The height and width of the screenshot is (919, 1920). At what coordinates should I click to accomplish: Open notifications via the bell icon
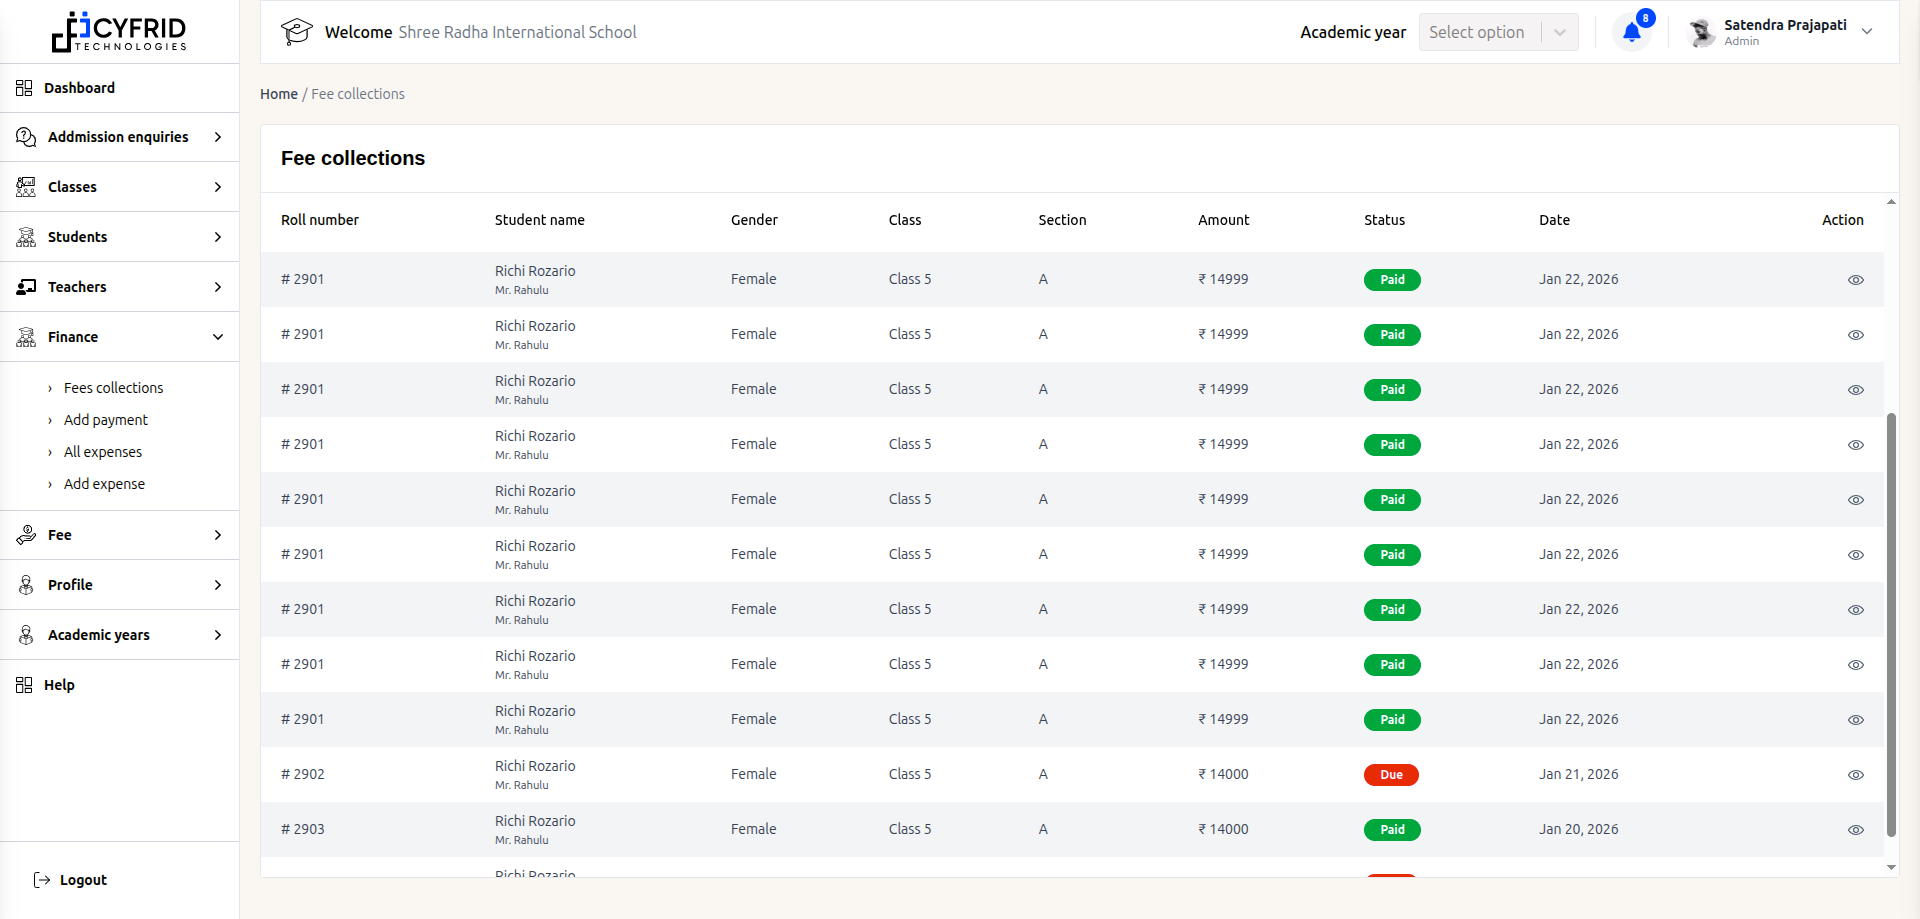tap(1630, 31)
